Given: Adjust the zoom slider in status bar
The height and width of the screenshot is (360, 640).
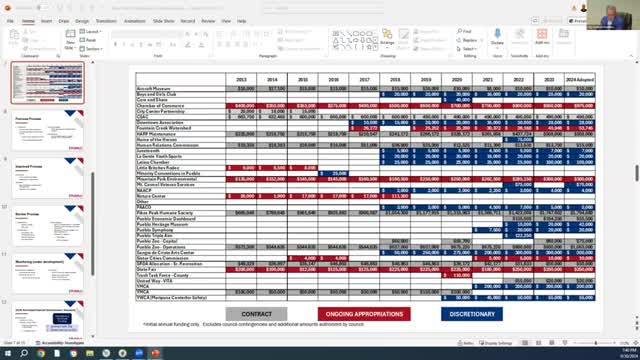Looking at the screenshot, I should (x=596, y=343).
